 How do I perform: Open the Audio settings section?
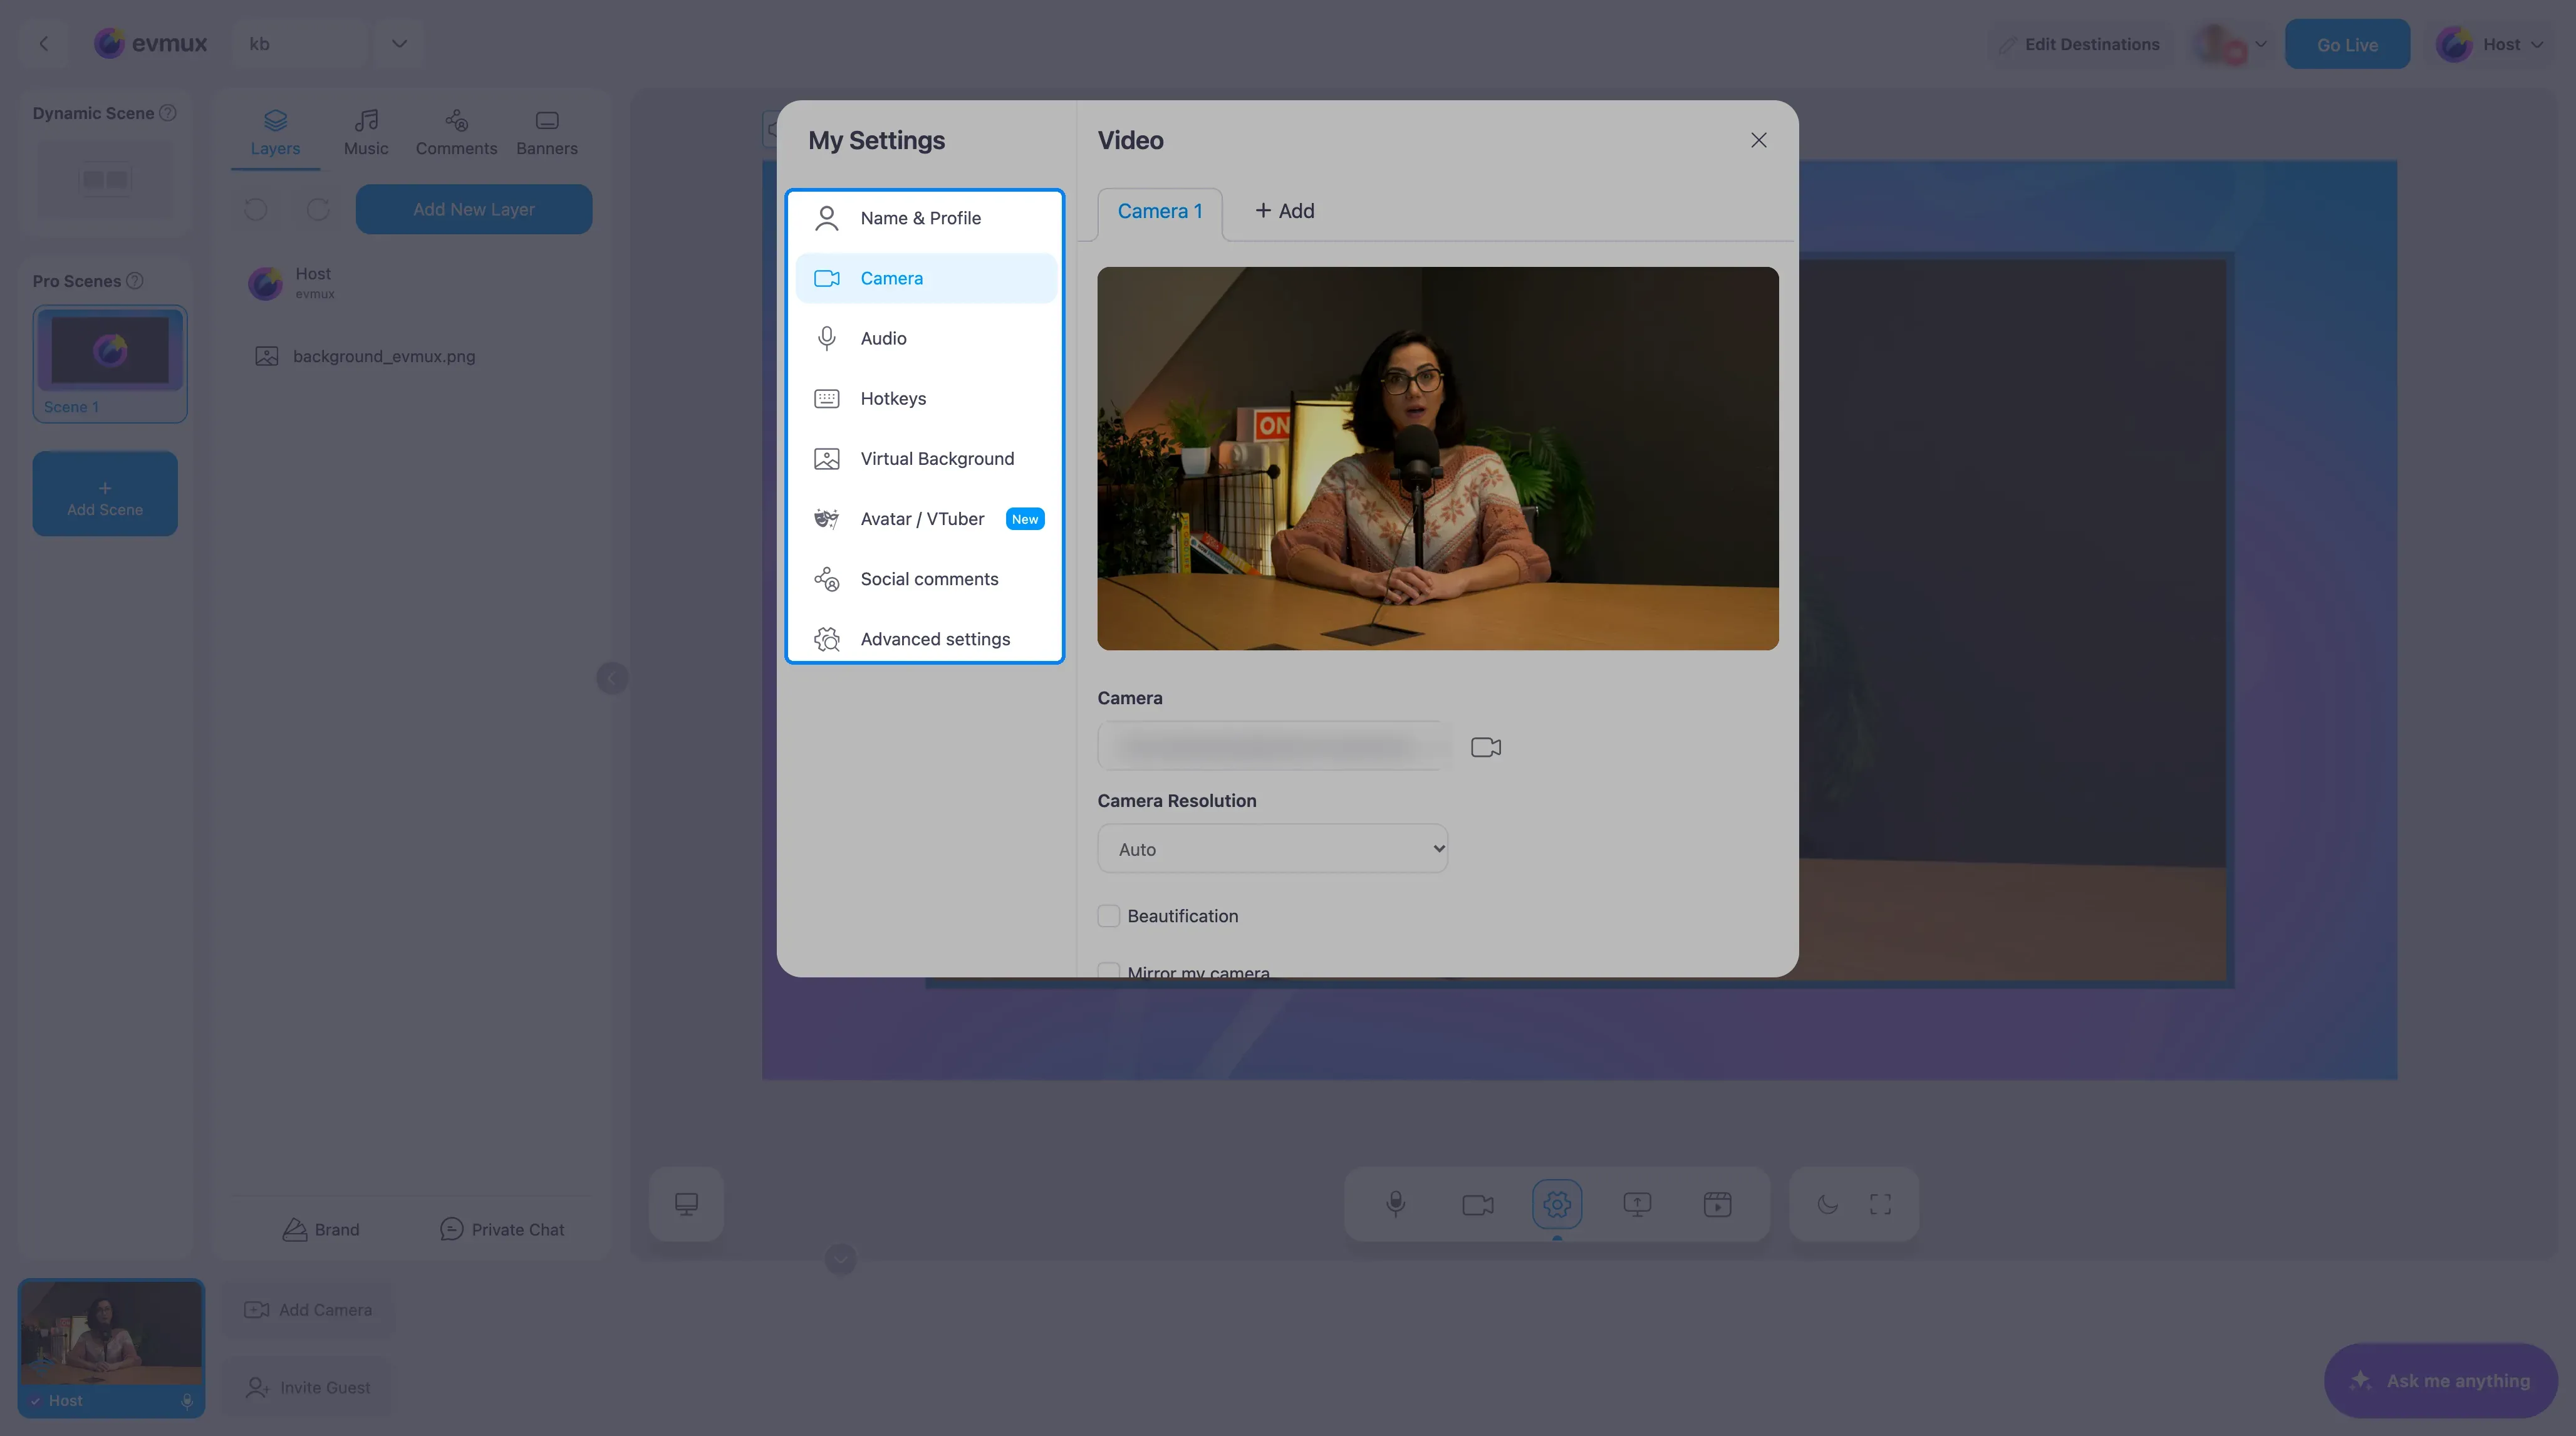tap(925, 338)
